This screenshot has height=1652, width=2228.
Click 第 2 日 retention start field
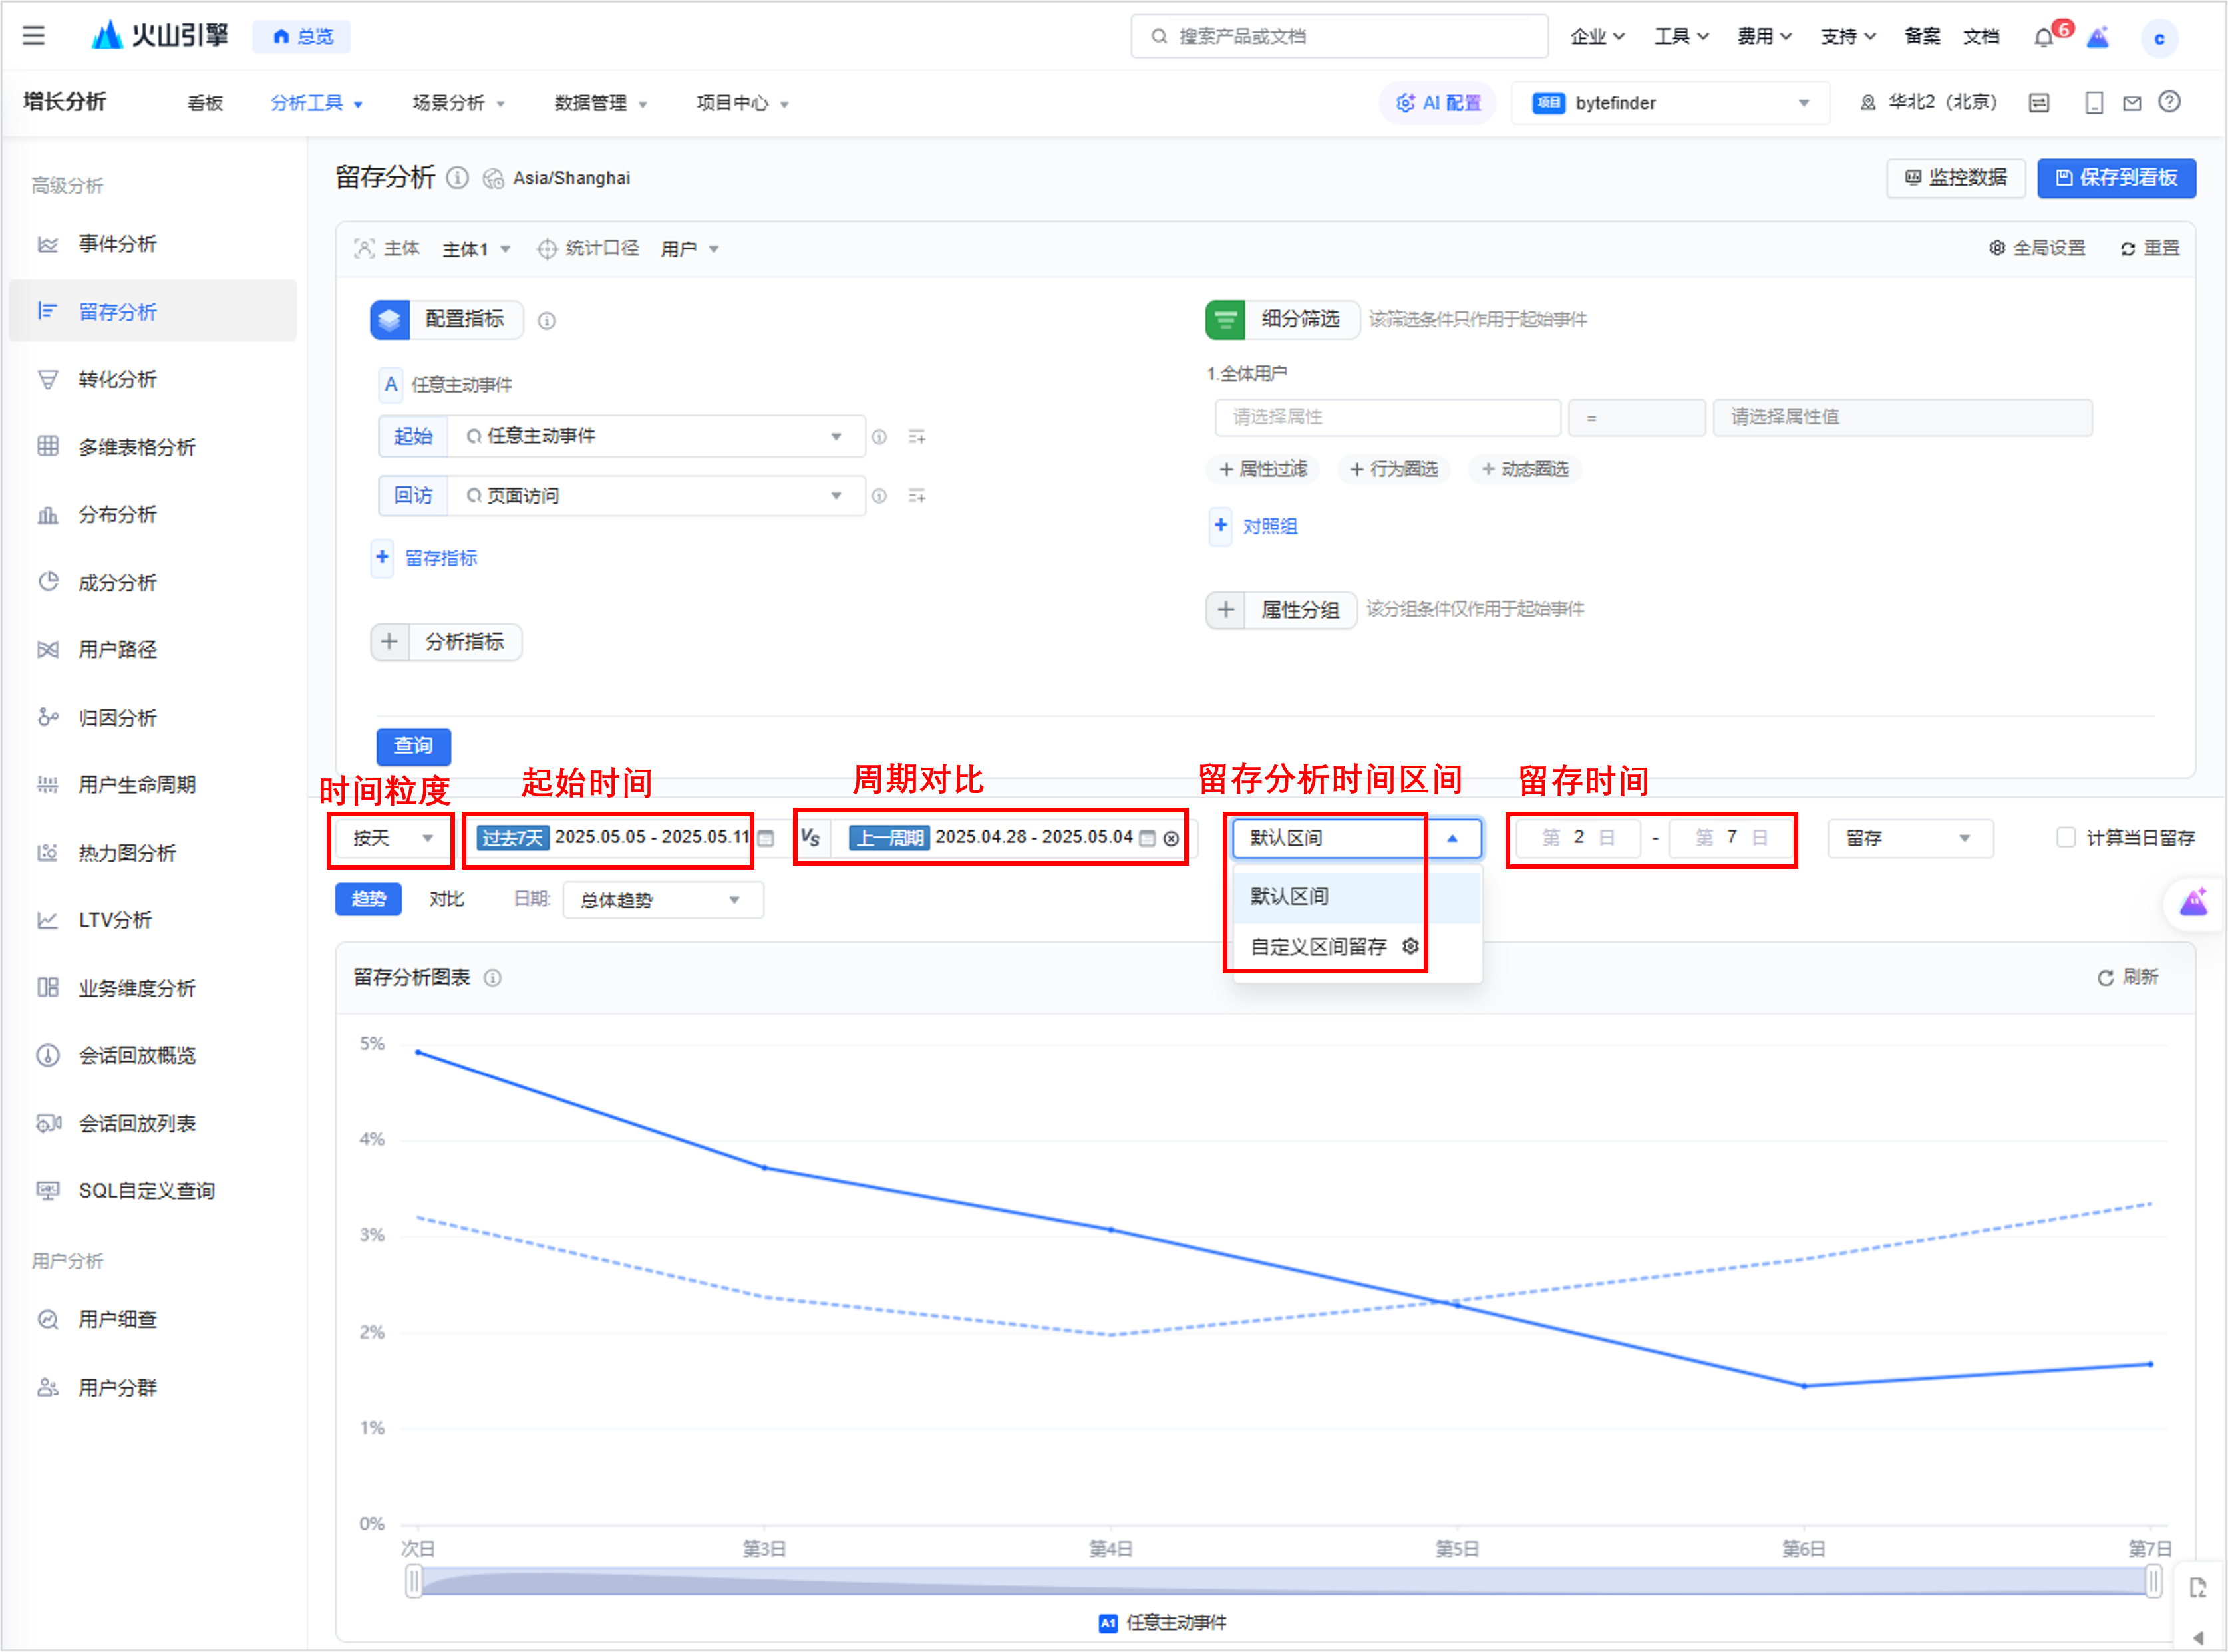[1578, 838]
